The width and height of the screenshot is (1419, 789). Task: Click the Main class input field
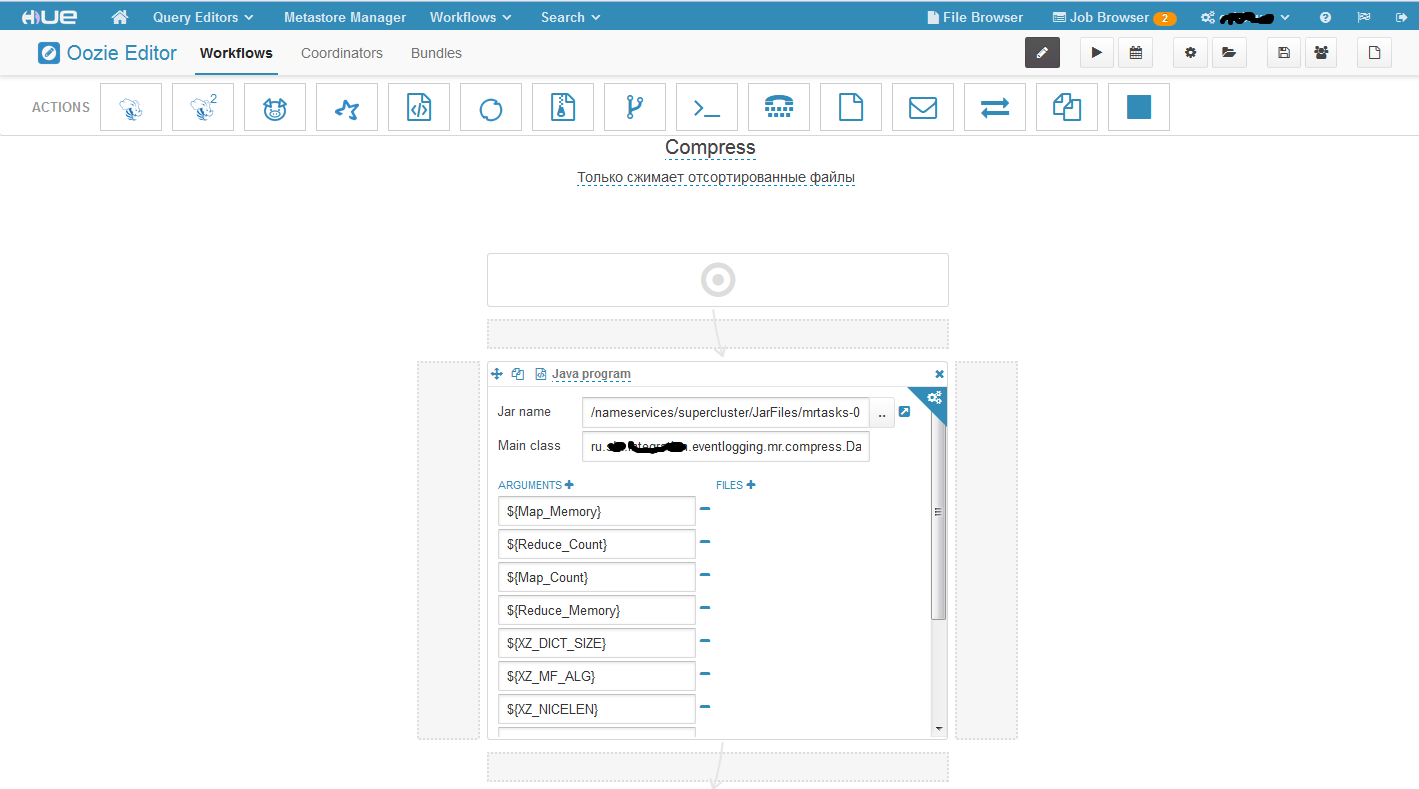click(x=726, y=446)
